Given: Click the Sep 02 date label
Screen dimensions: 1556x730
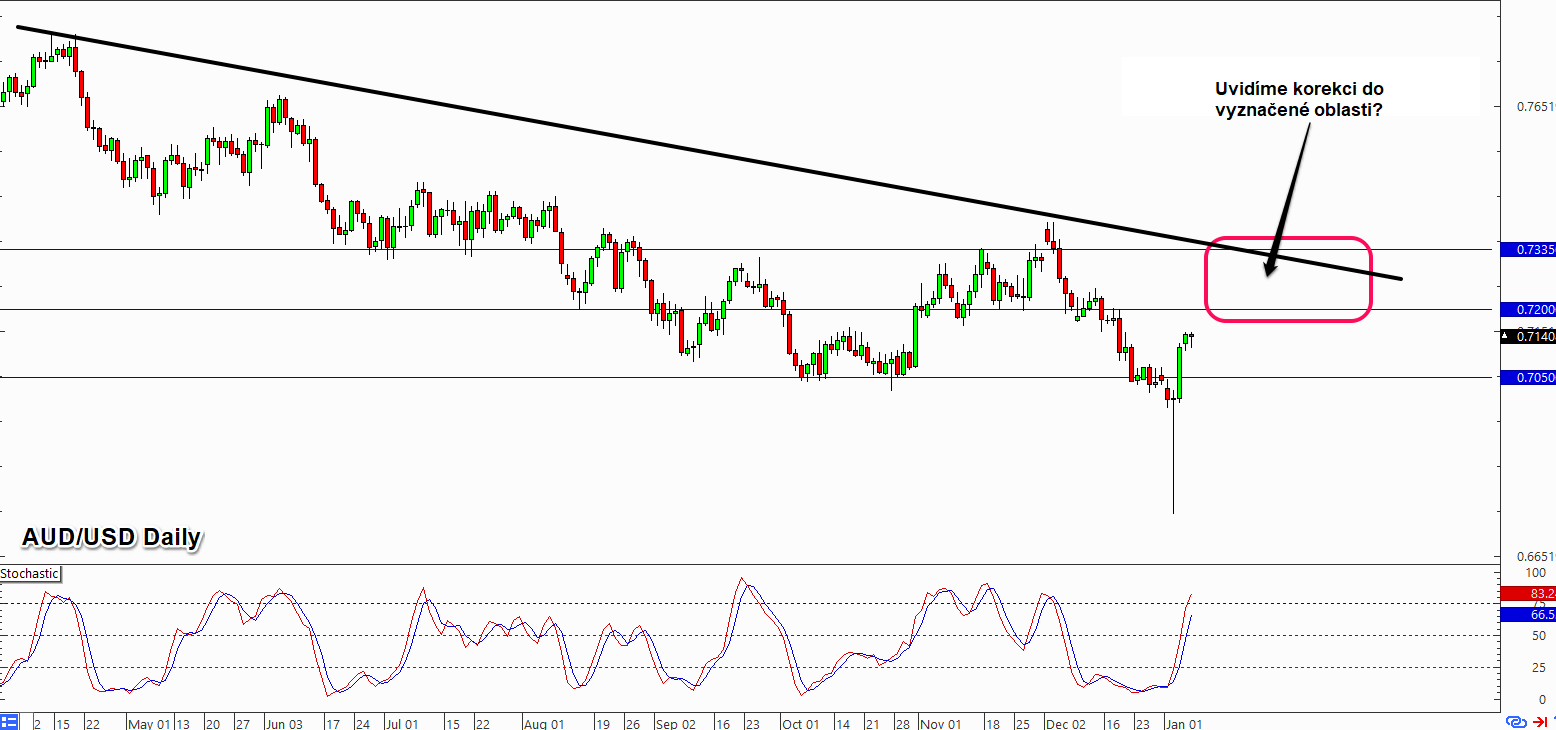Looking at the screenshot, I should 675,723.
